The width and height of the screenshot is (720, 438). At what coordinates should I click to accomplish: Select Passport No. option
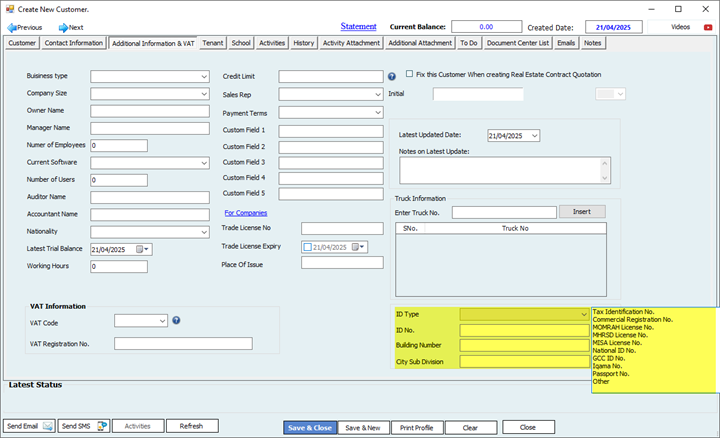[x=611, y=374]
